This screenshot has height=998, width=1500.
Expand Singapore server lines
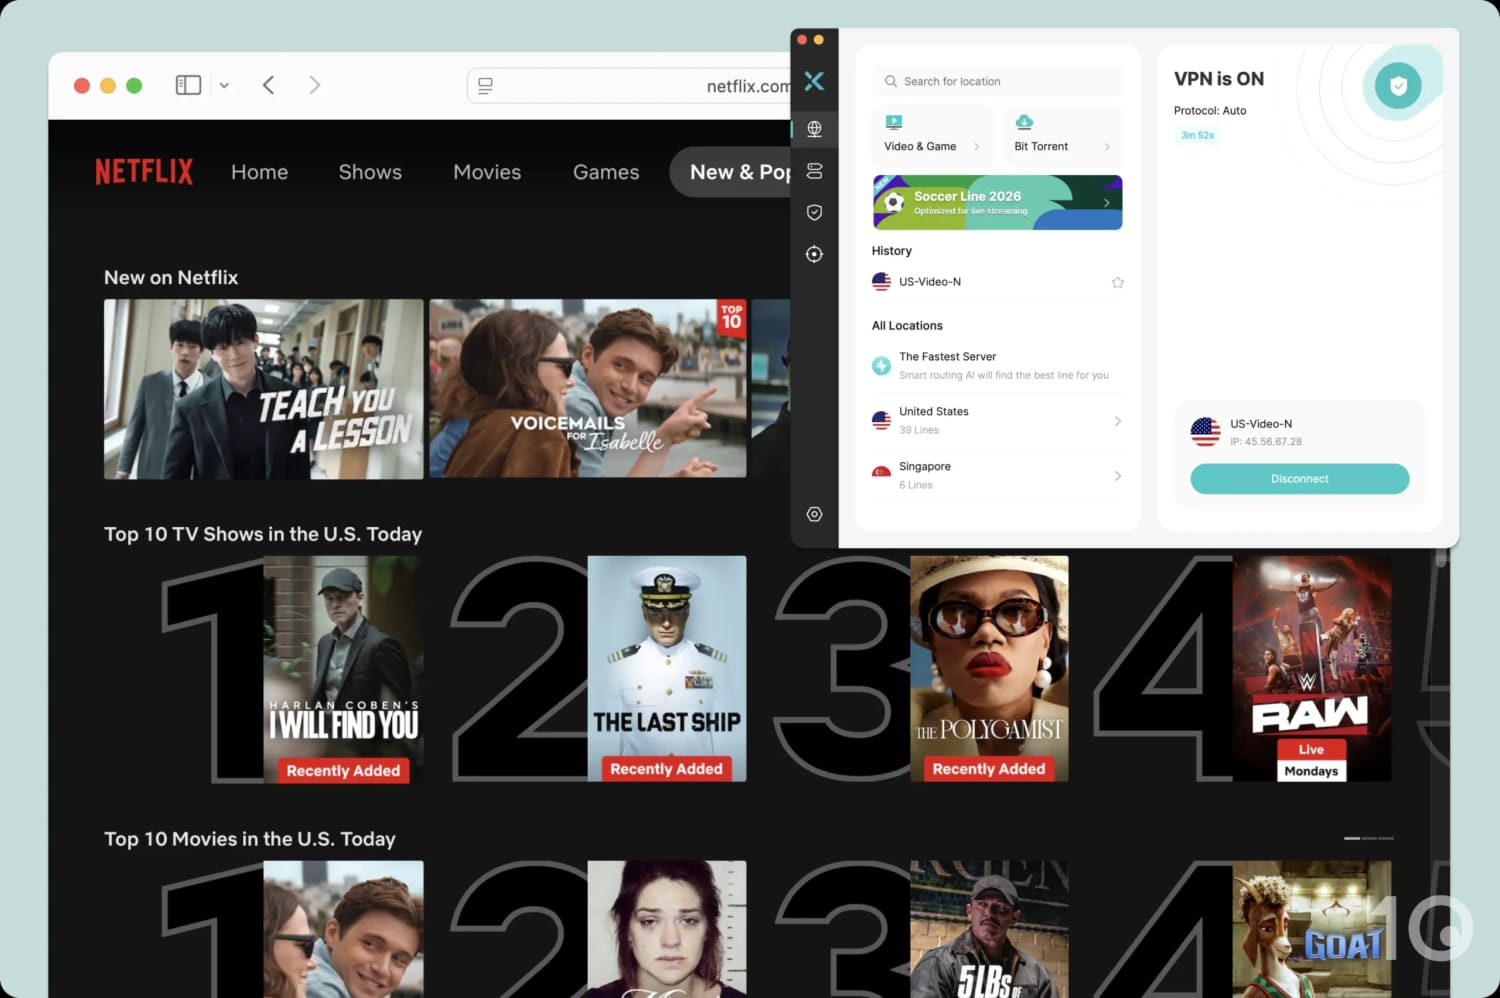coord(1117,476)
